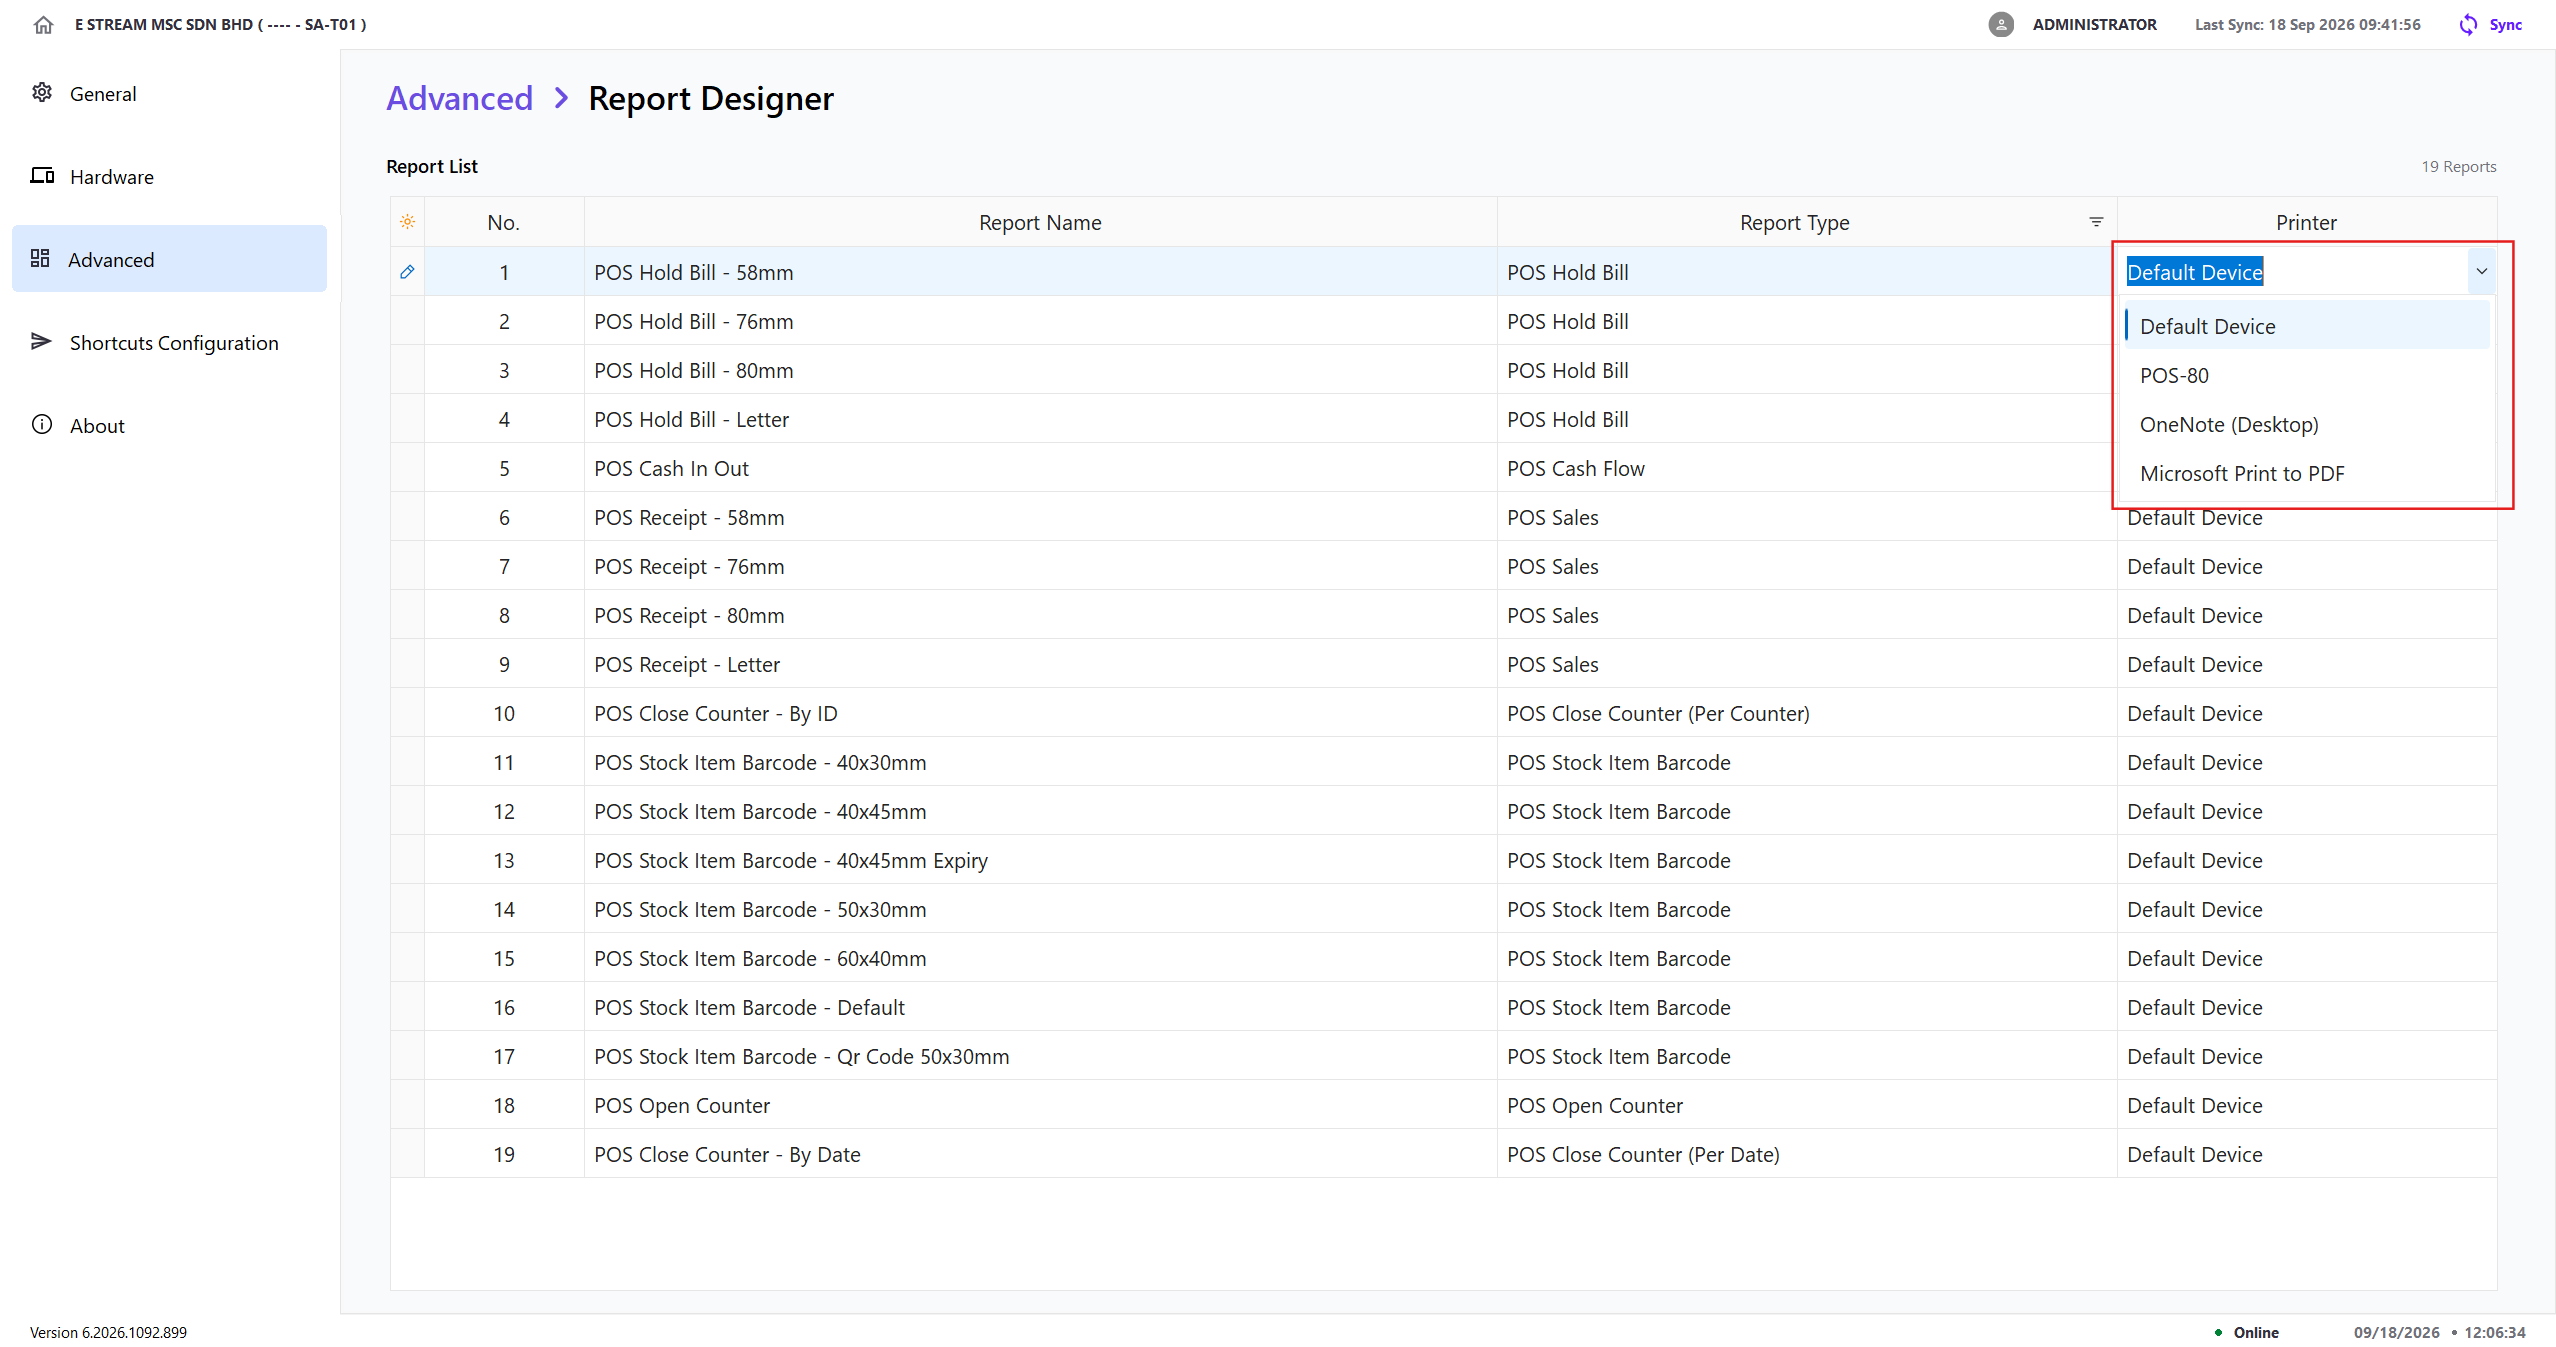Click the row number 12 cell
The width and height of the screenshot is (2556, 1347).
coord(504,811)
